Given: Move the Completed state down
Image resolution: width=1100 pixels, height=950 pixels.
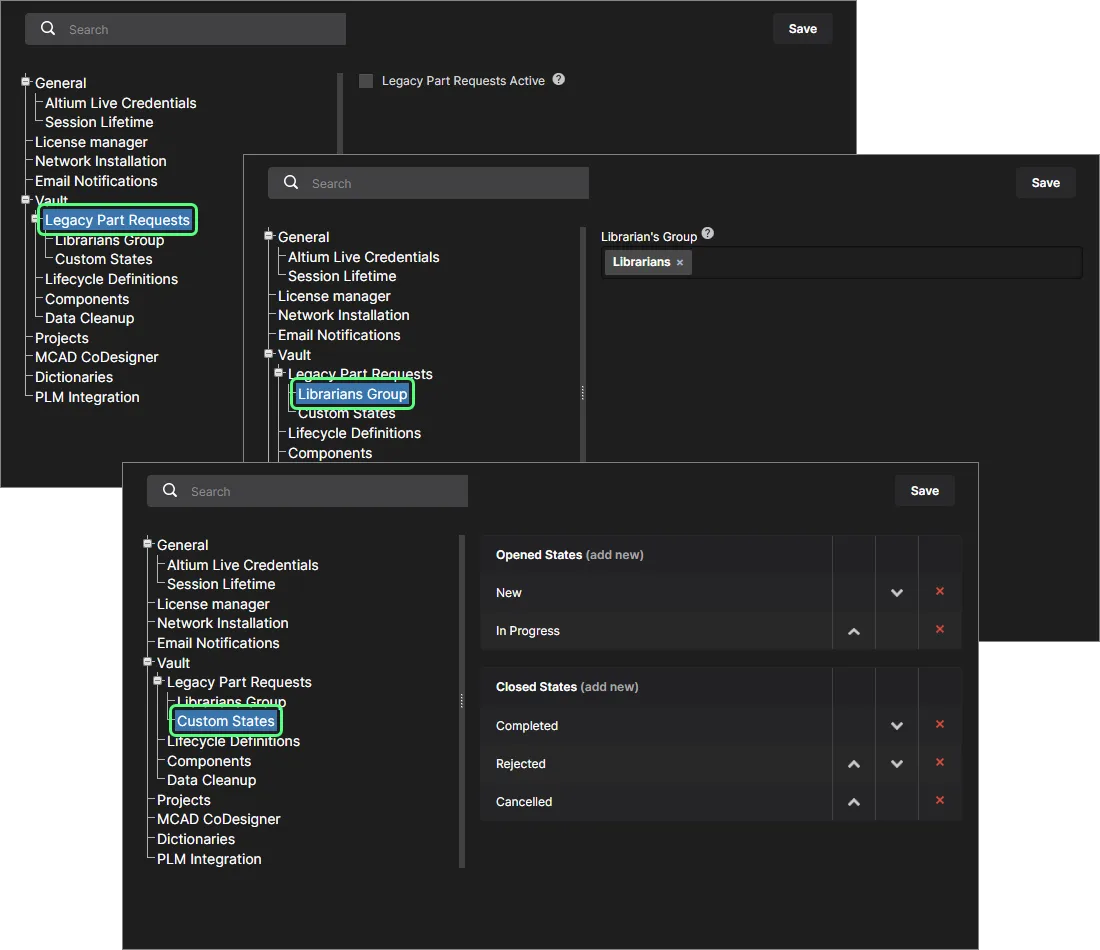Looking at the screenshot, I should [897, 726].
